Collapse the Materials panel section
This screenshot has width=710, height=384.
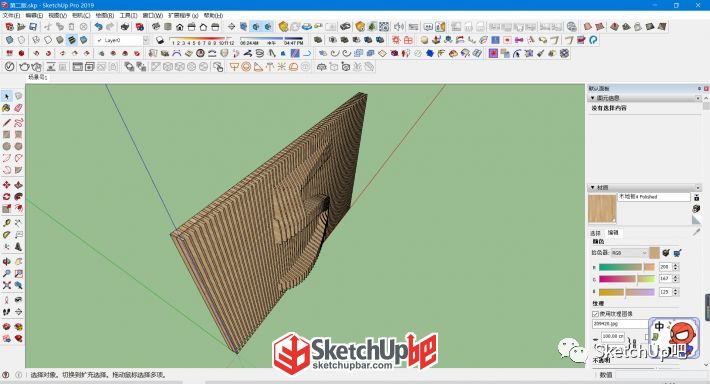point(592,187)
